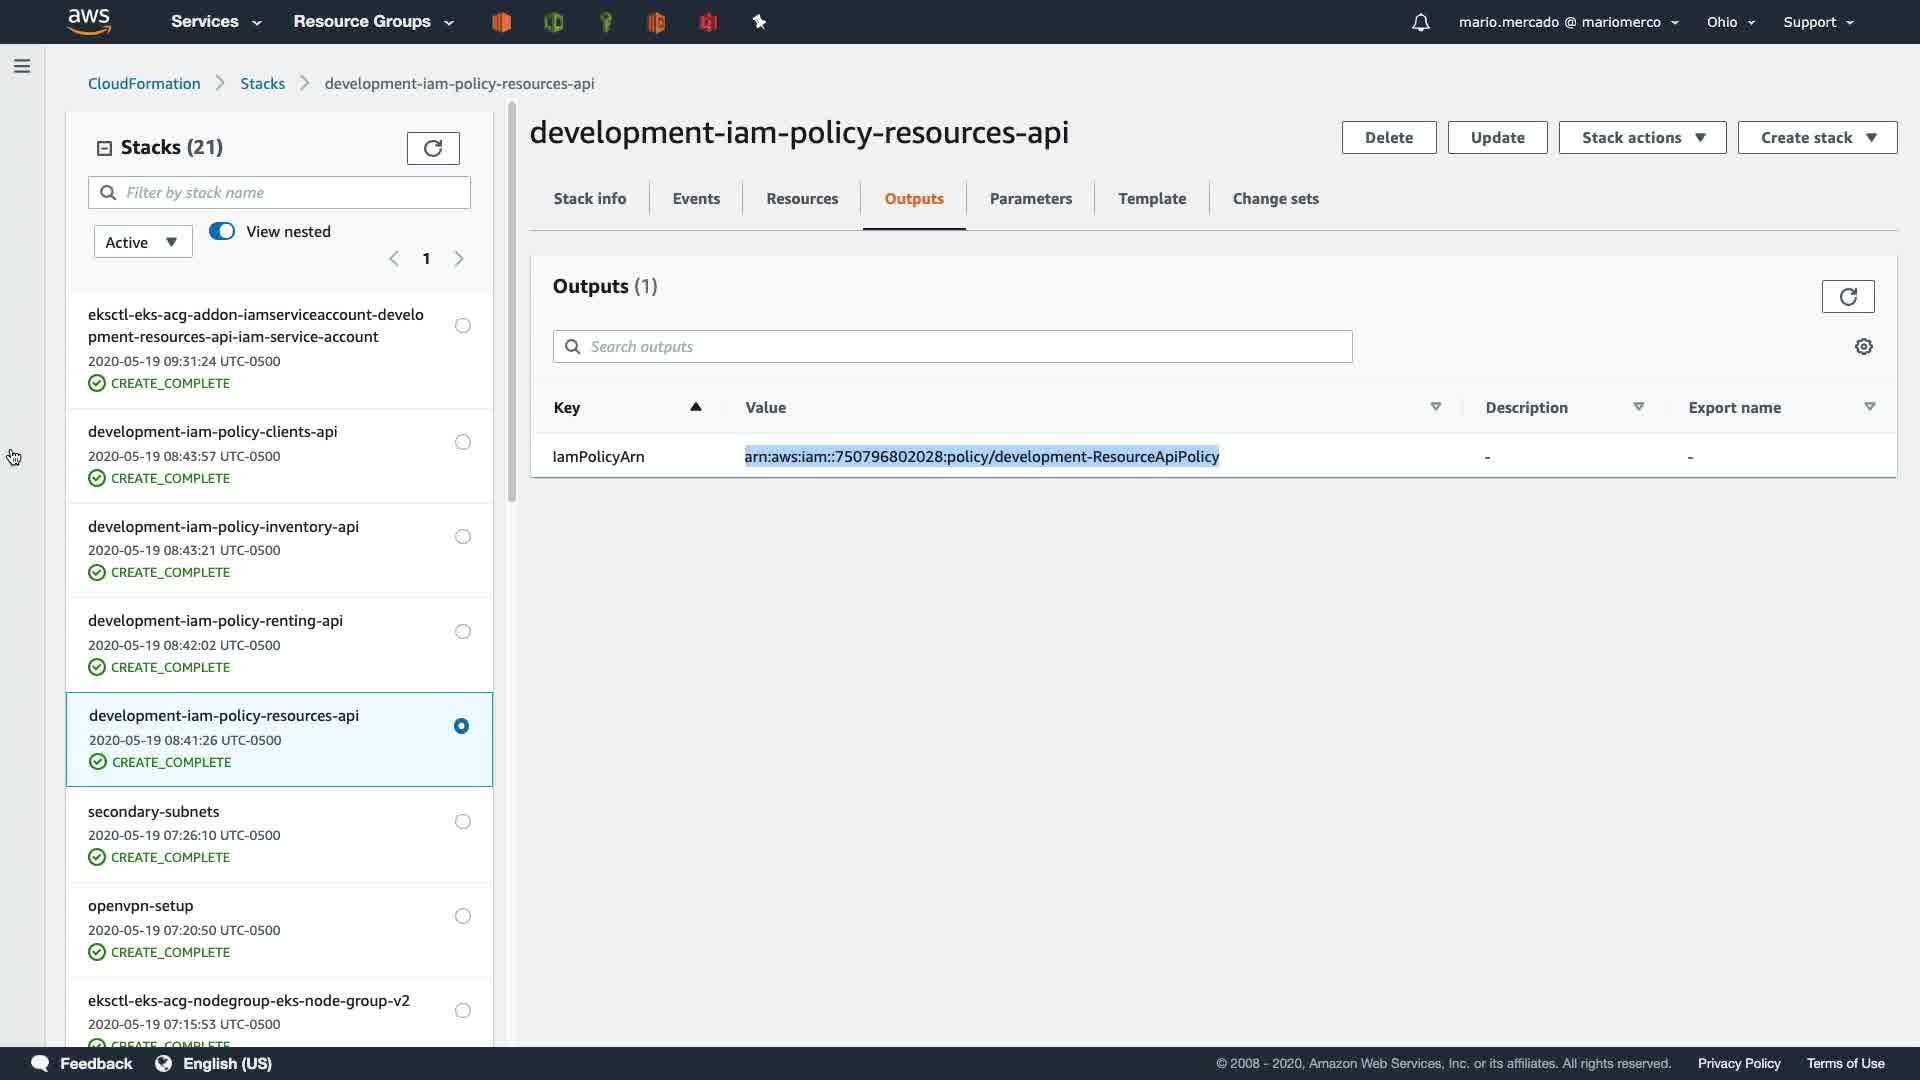The width and height of the screenshot is (1920, 1080).
Task: Open the hamburger side navigation menu
Action: pos(22,66)
